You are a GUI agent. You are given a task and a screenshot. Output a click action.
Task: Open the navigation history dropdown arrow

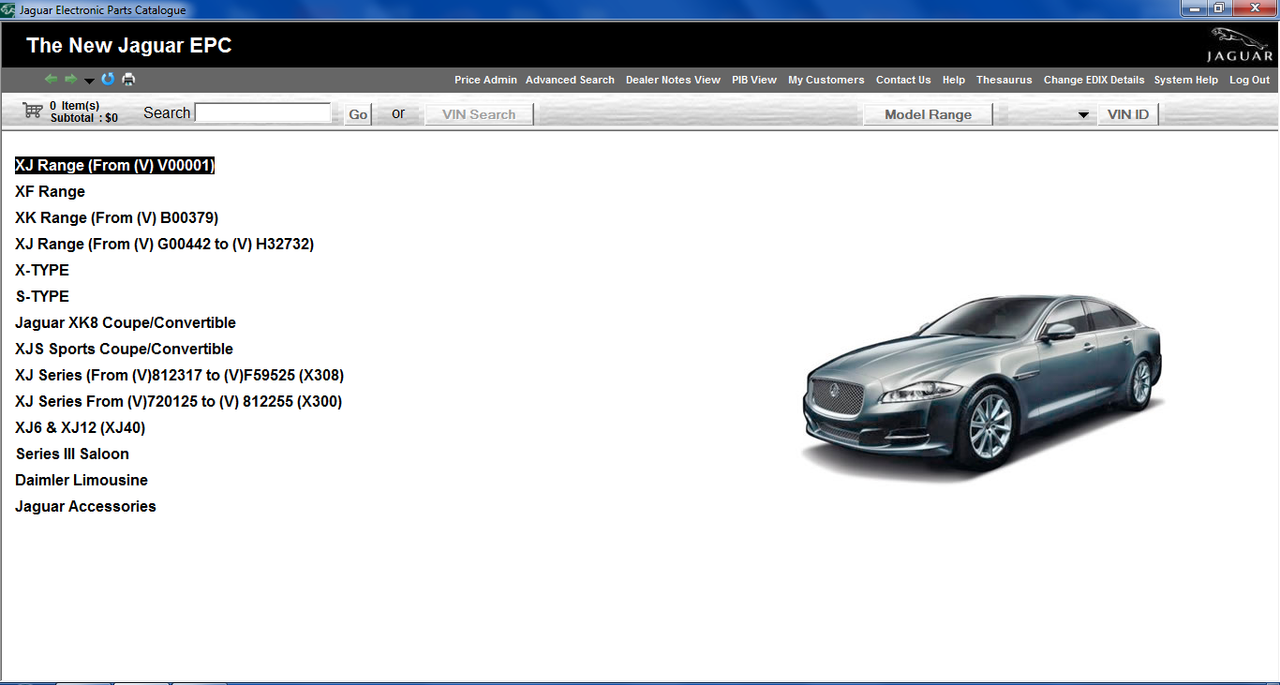point(89,81)
